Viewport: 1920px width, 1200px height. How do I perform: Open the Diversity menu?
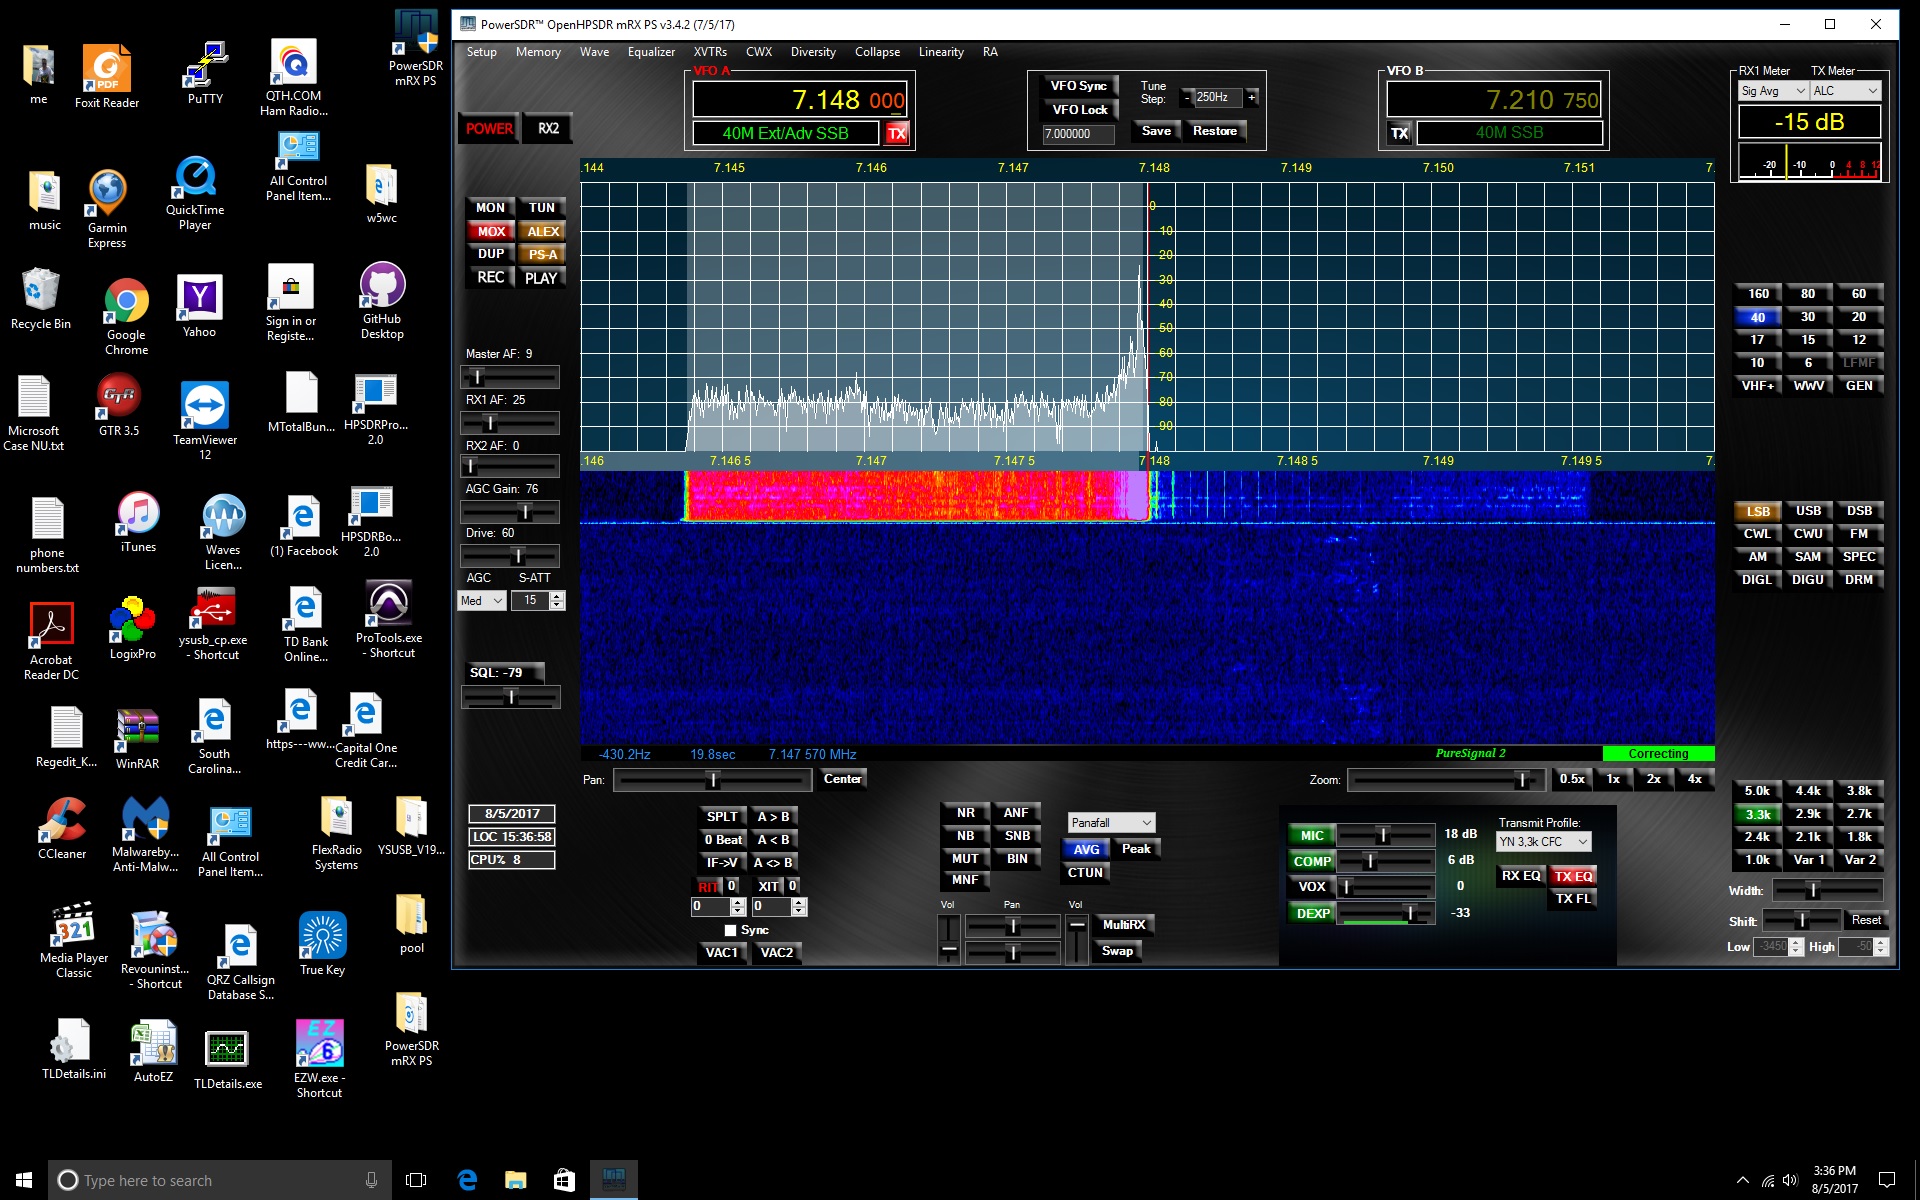(x=813, y=52)
